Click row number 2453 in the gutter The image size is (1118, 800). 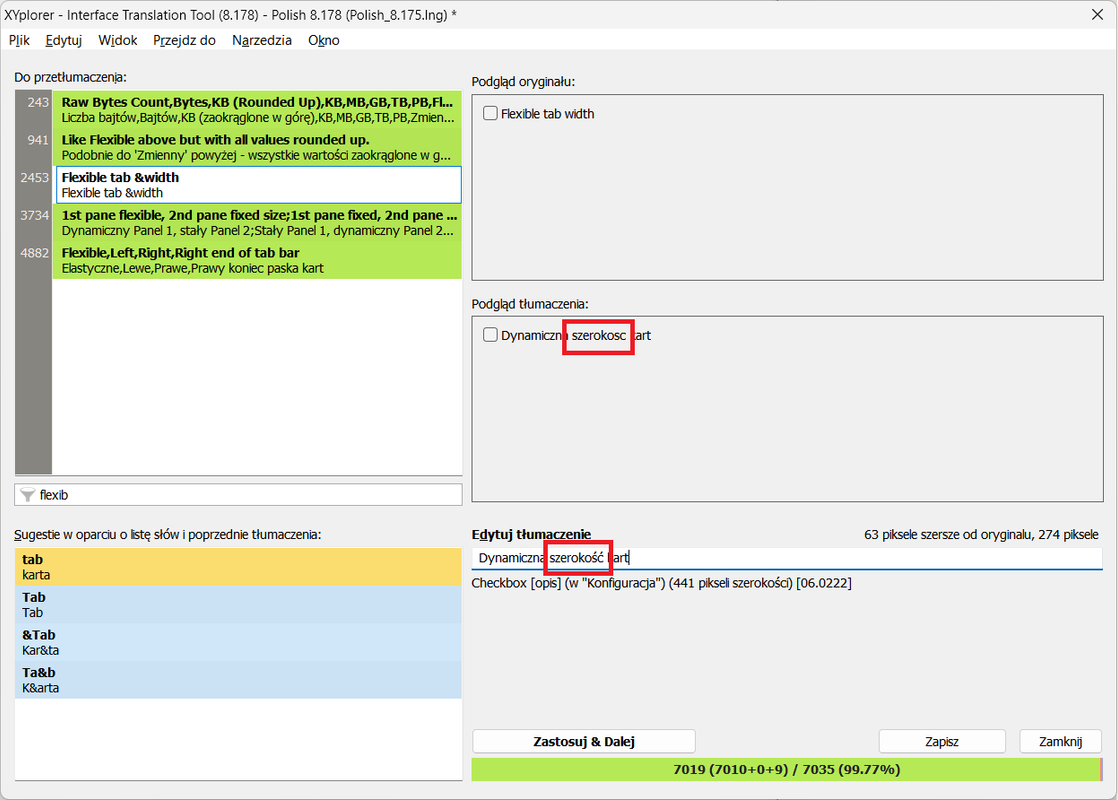(x=34, y=178)
